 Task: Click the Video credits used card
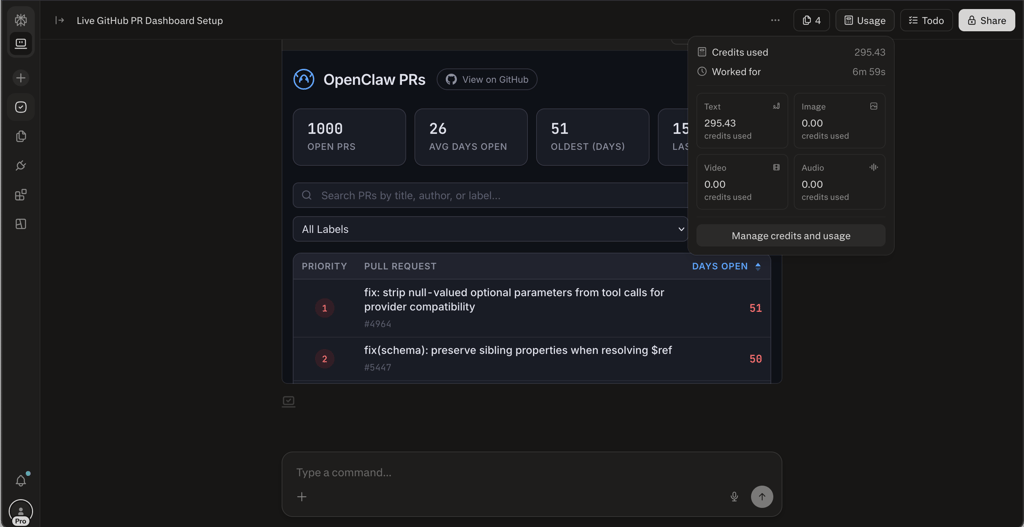coord(742,182)
